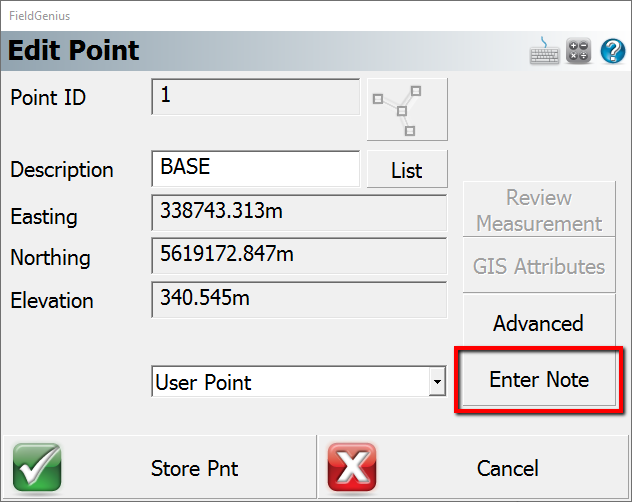Click the Store Pnt label

click(x=194, y=468)
